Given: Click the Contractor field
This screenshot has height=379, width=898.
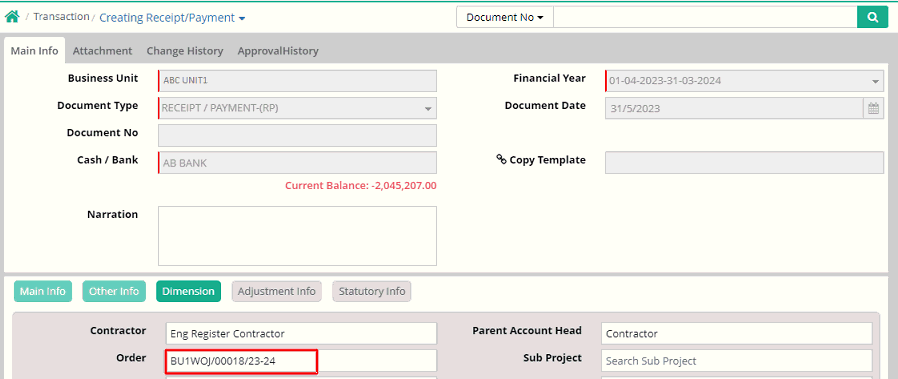Looking at the screenshot, I should tap(301, 333).
